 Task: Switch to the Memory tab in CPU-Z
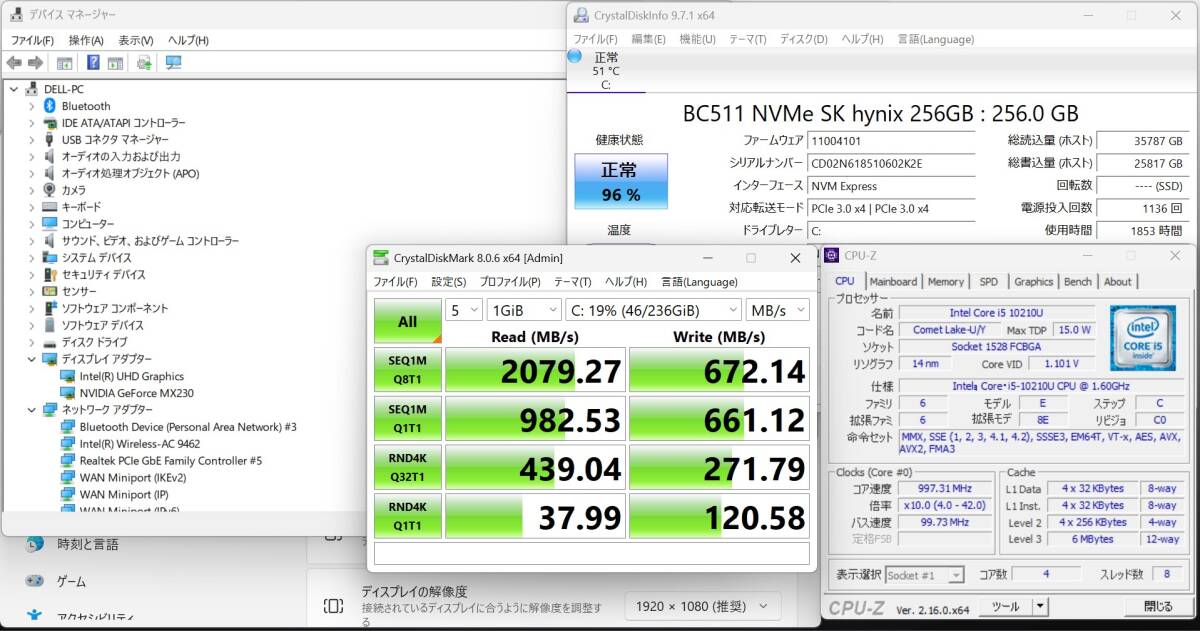944,281
